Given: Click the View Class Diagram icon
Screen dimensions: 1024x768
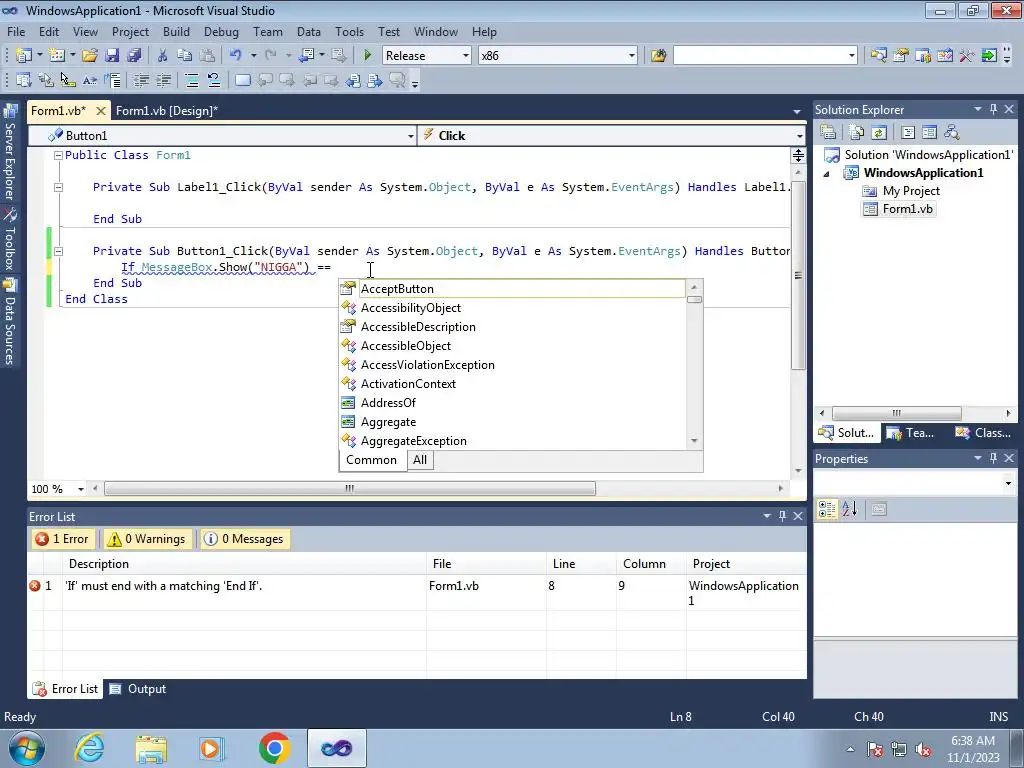Looking at the screenshot, I should 952,133.
